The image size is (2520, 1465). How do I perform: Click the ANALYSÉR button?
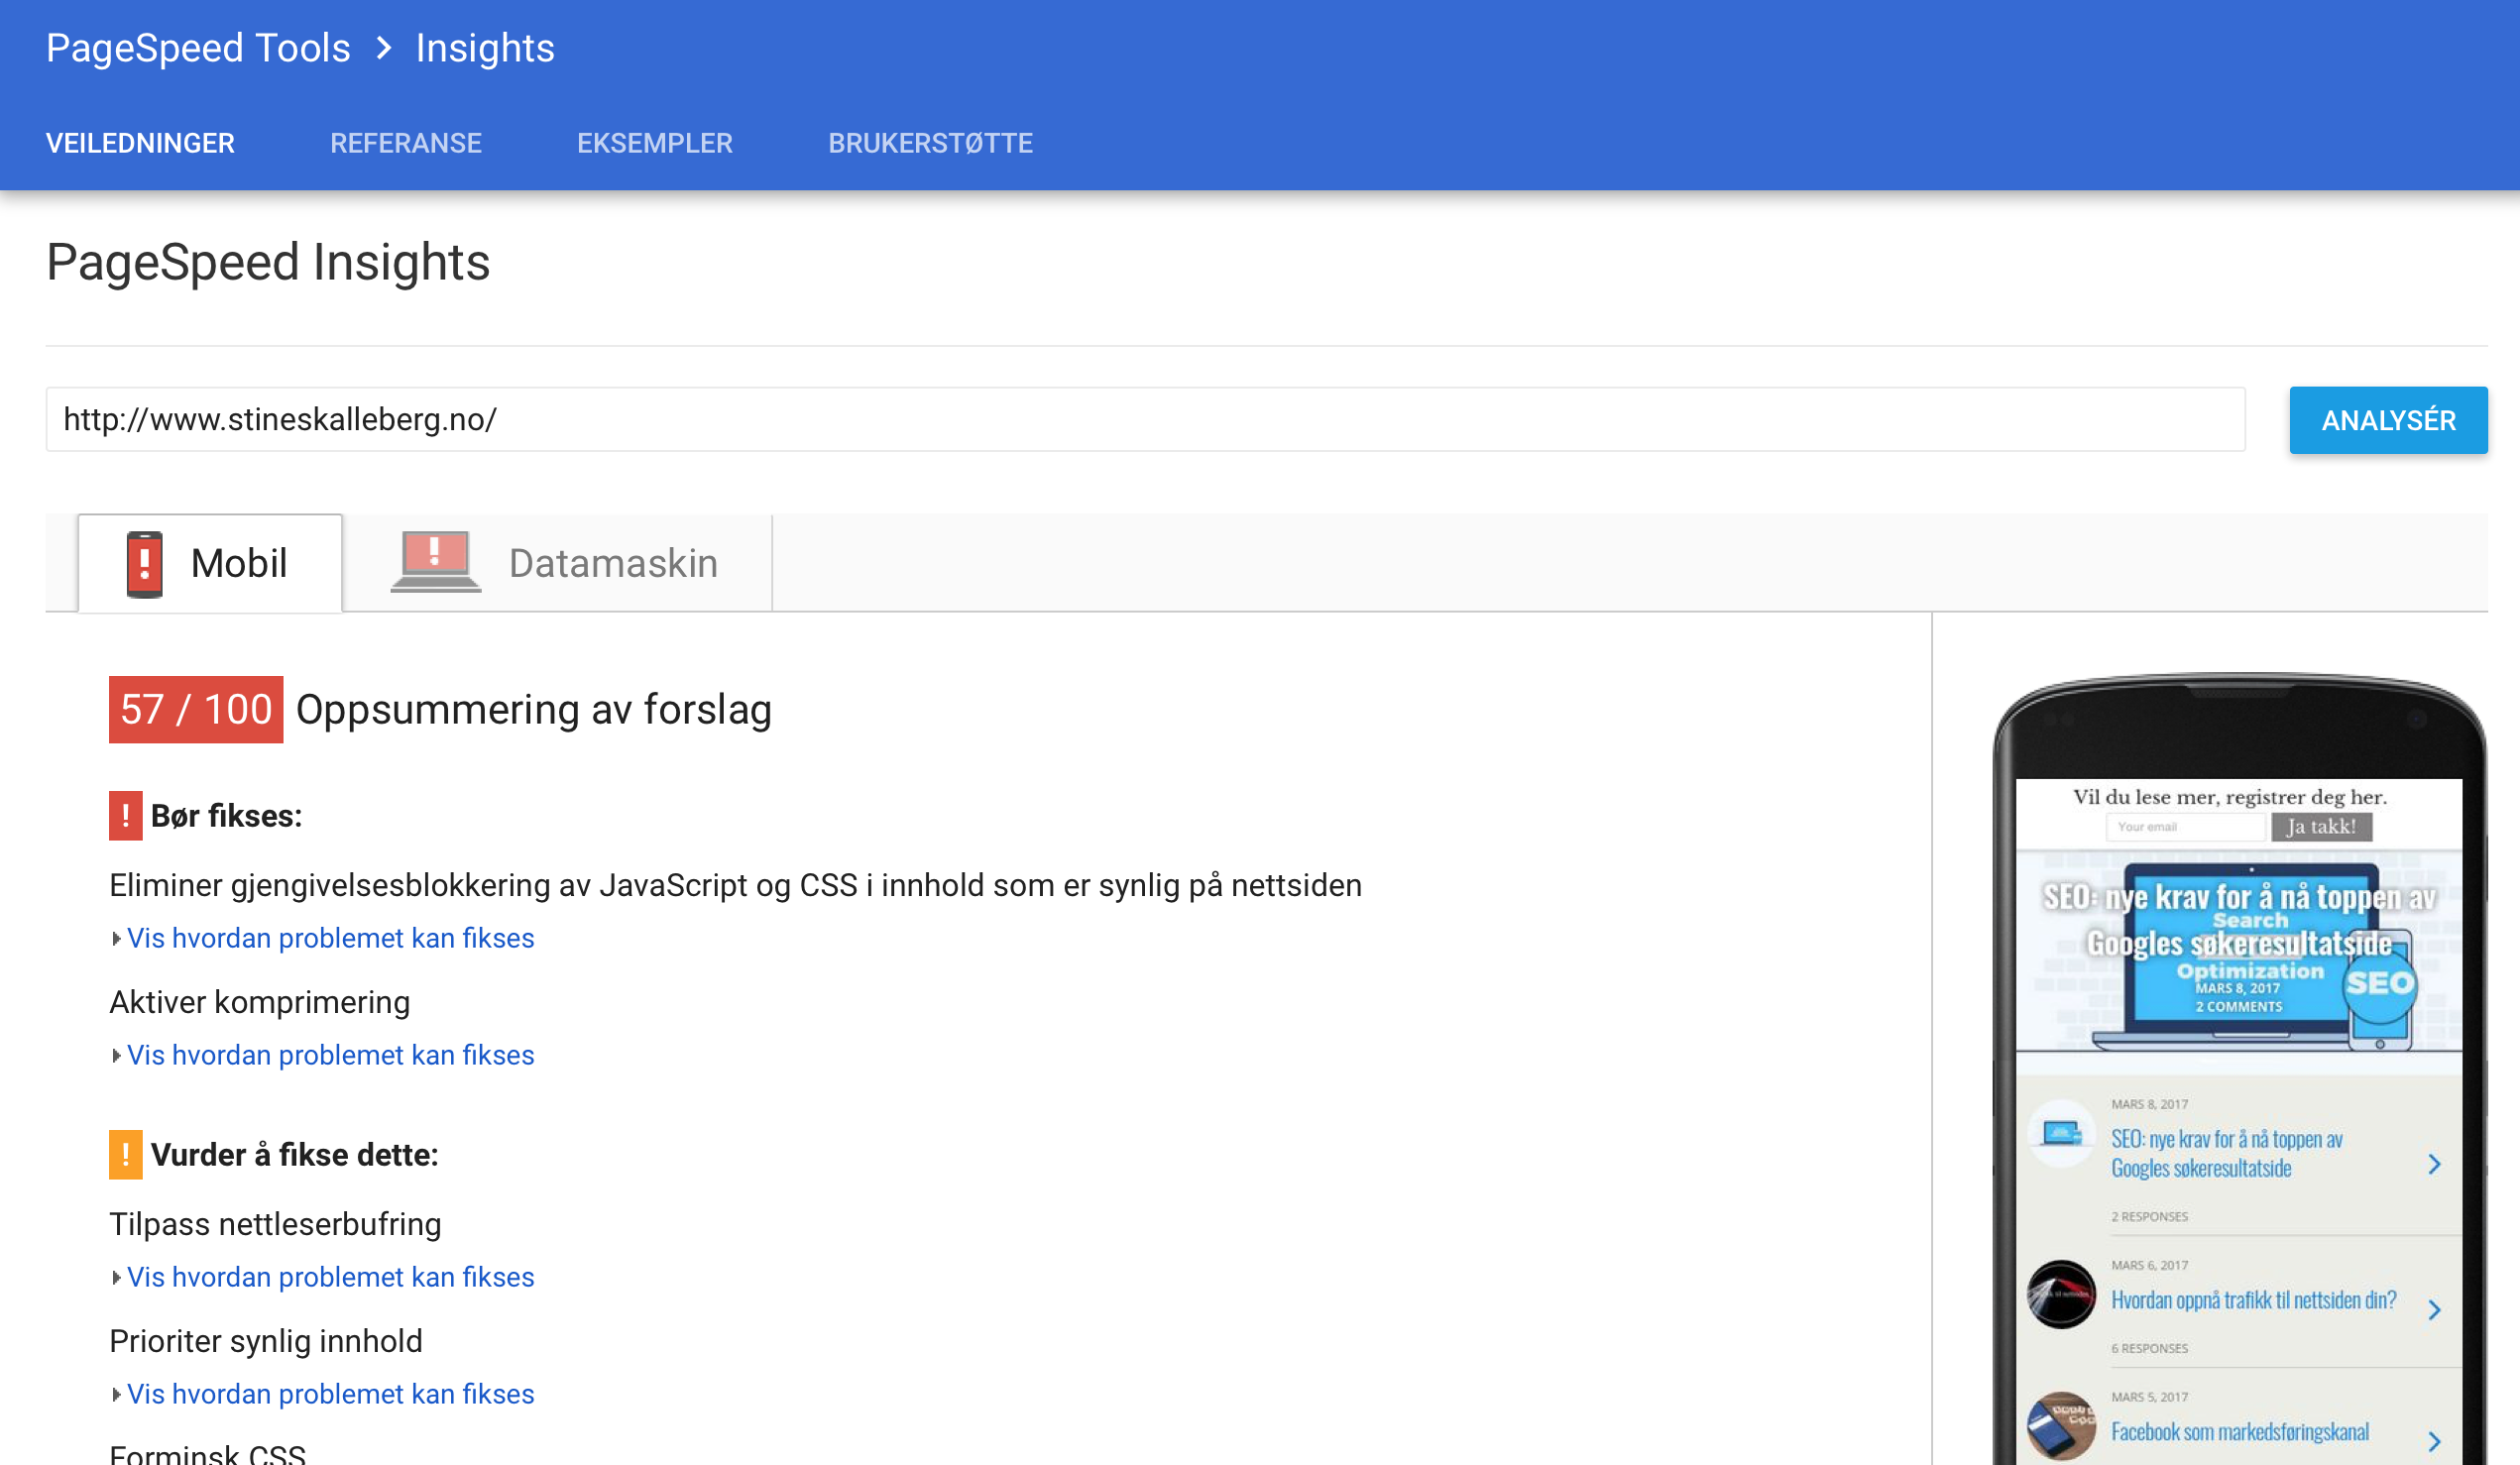click(x=2388, y=420)
